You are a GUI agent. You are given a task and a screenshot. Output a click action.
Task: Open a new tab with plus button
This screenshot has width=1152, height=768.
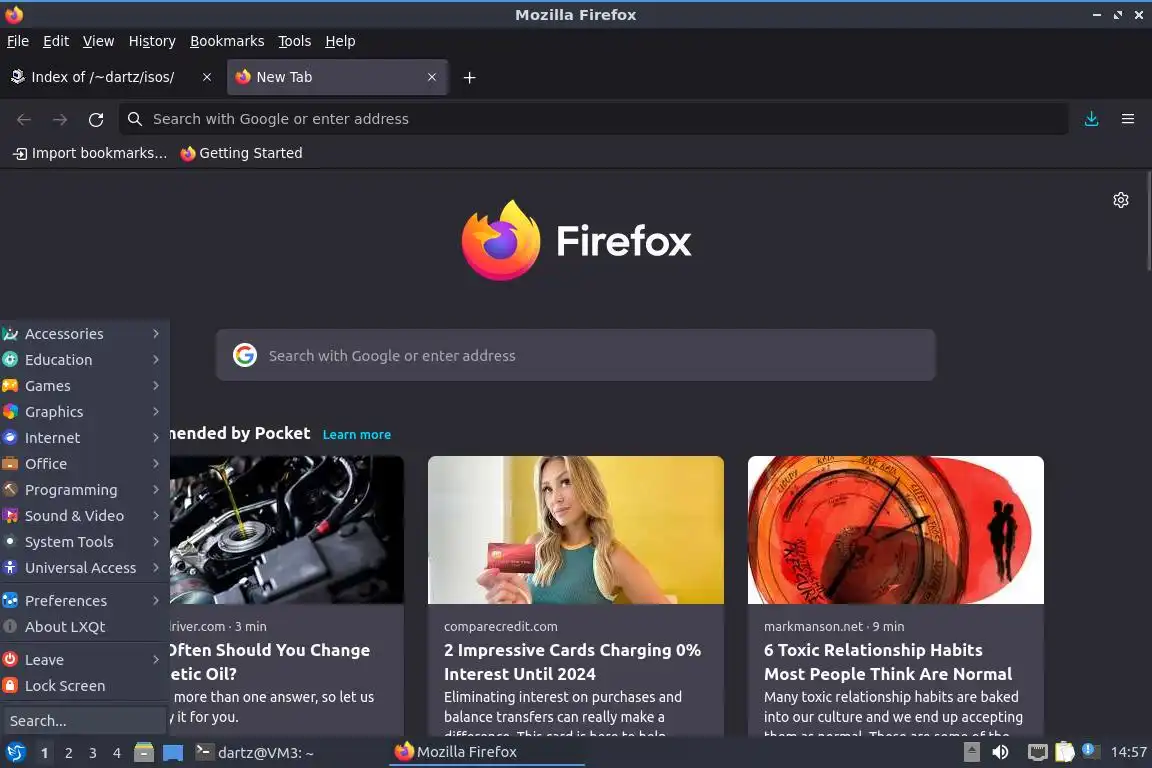point(469,77)
